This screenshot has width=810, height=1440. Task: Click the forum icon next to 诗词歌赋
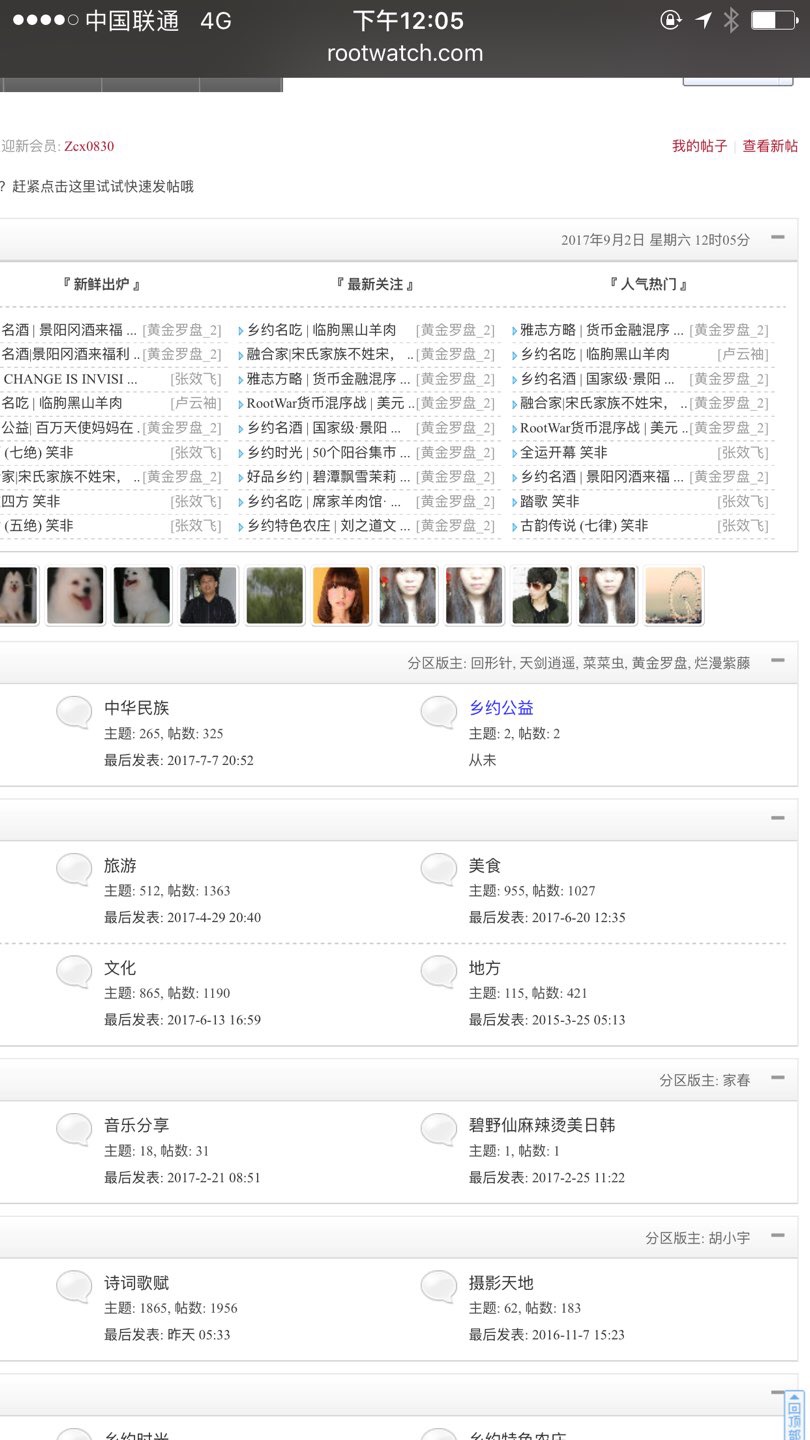pyautogui.click(x=74, y=1286)
